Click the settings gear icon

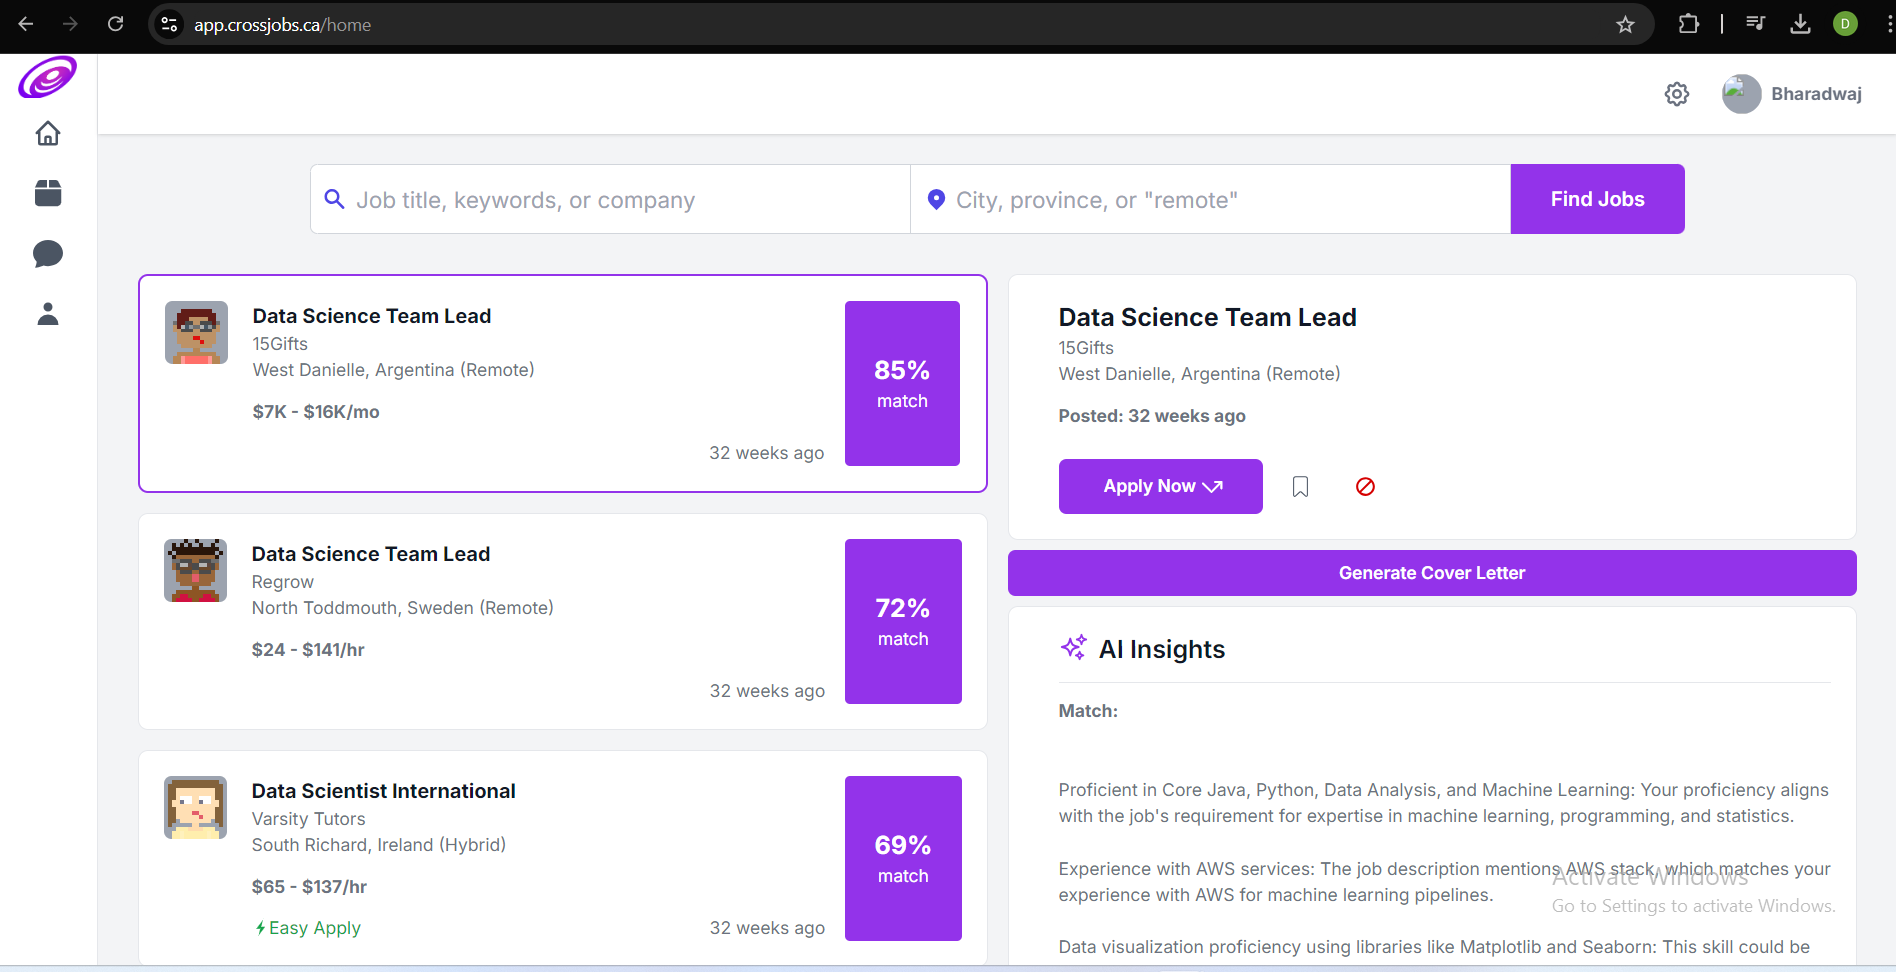point(1677,94)
